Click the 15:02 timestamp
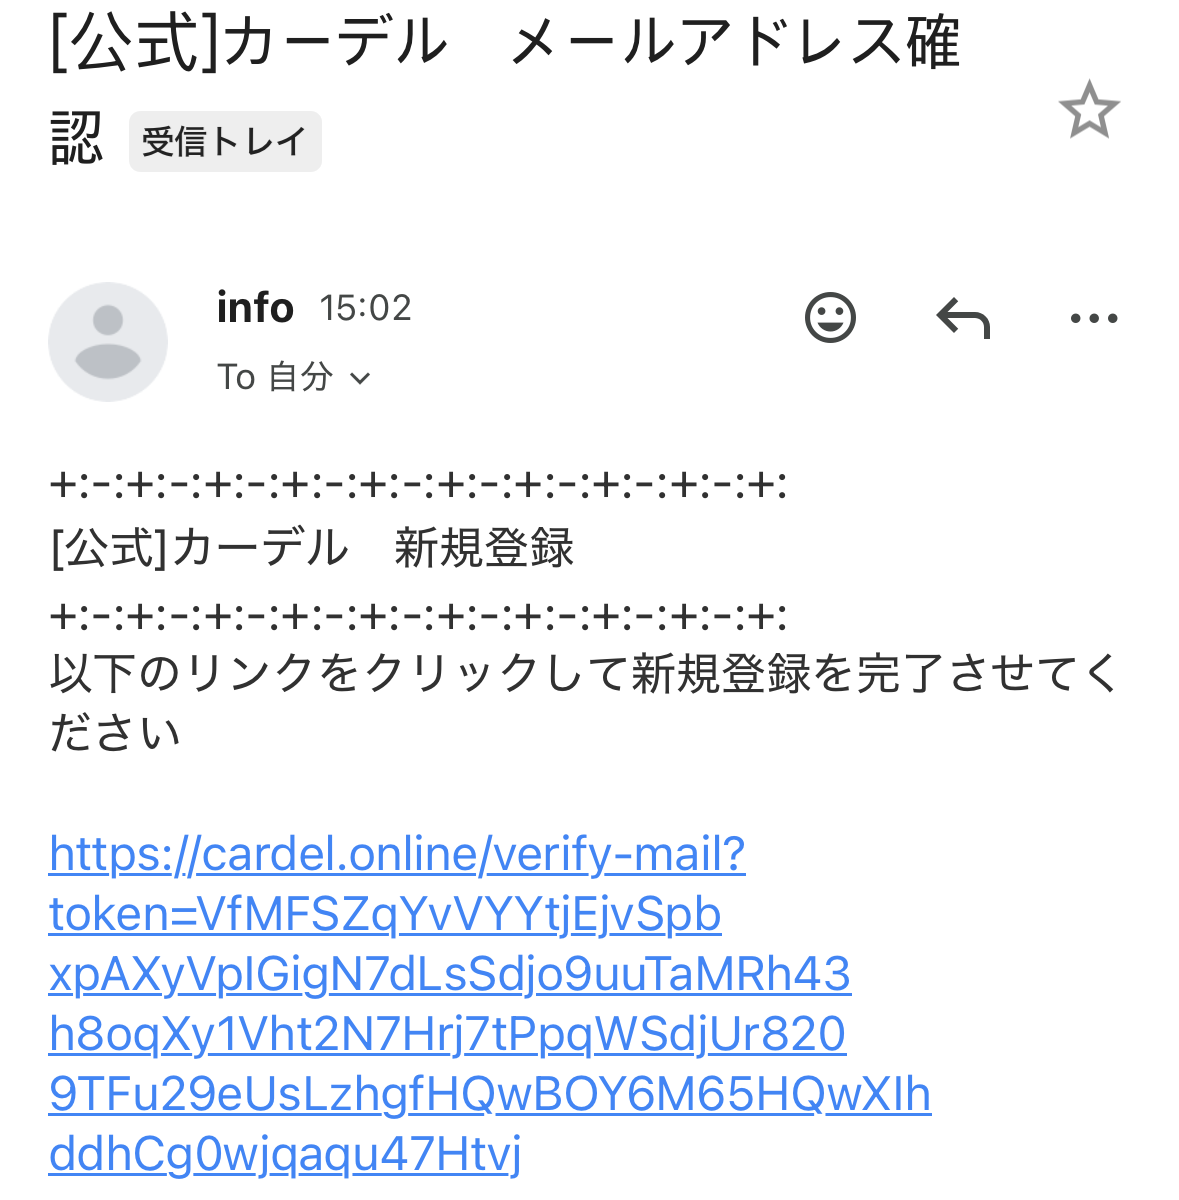The height and width of the screenshot is (1200, 1179). click(x=365, y=308)
